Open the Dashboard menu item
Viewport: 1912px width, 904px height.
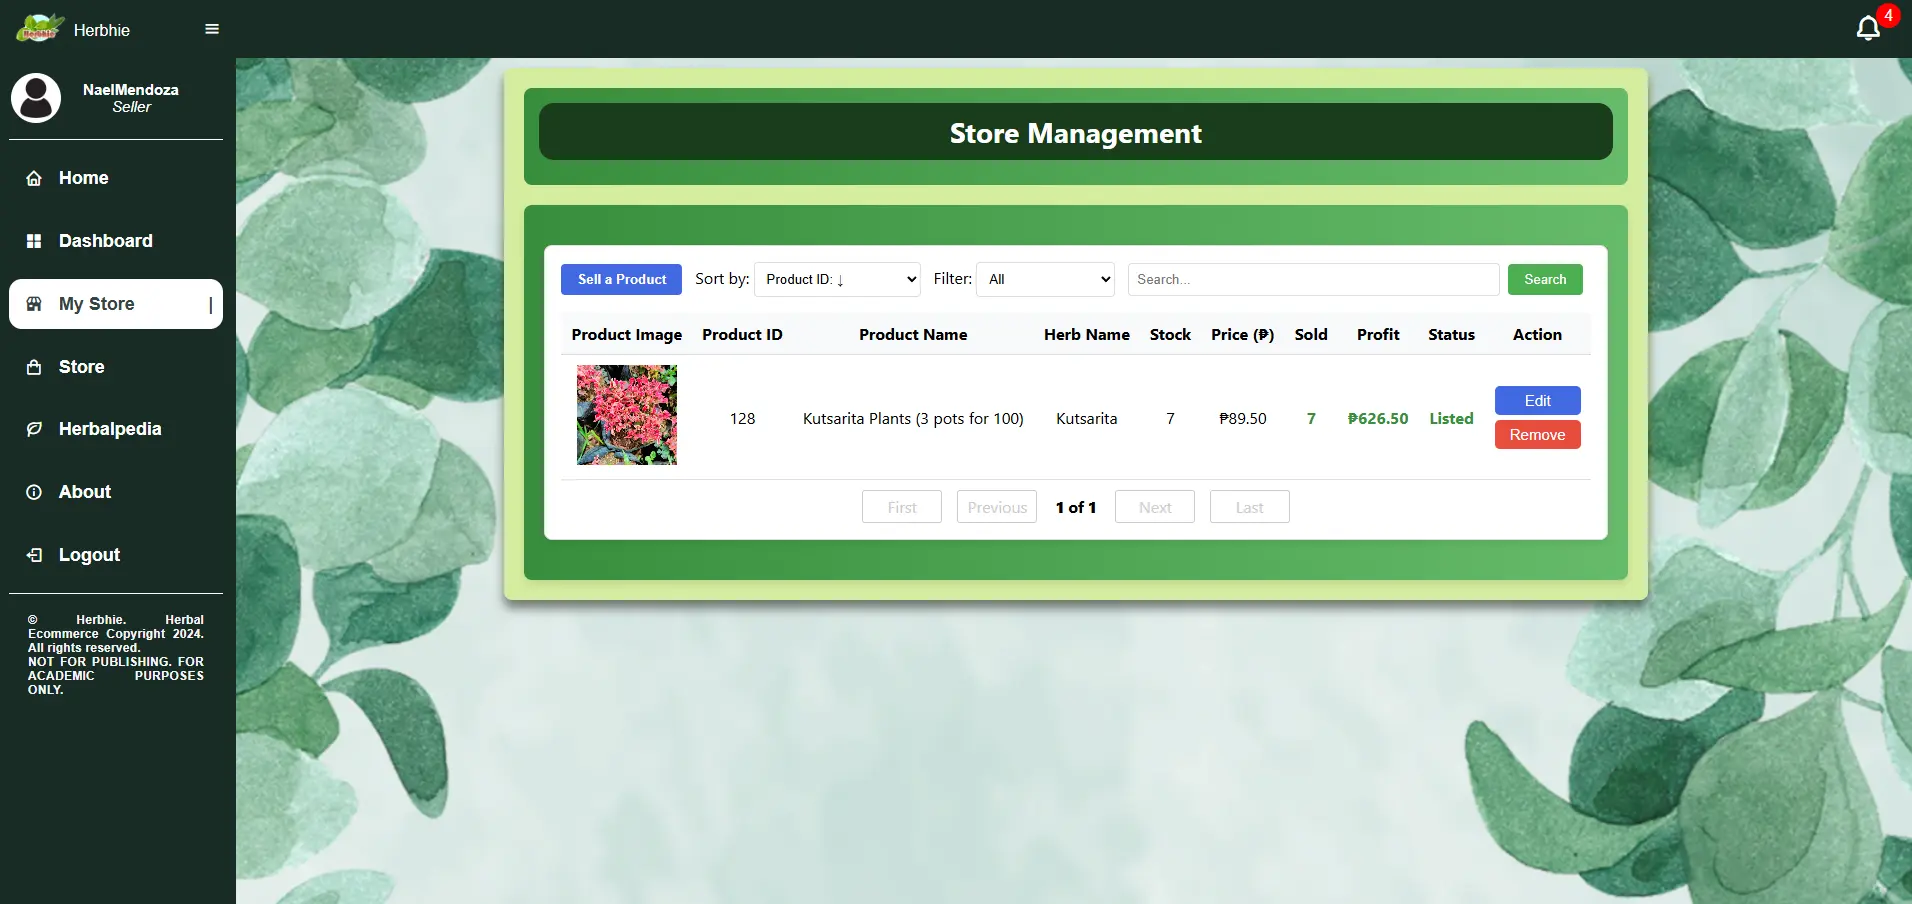point(116,241)
